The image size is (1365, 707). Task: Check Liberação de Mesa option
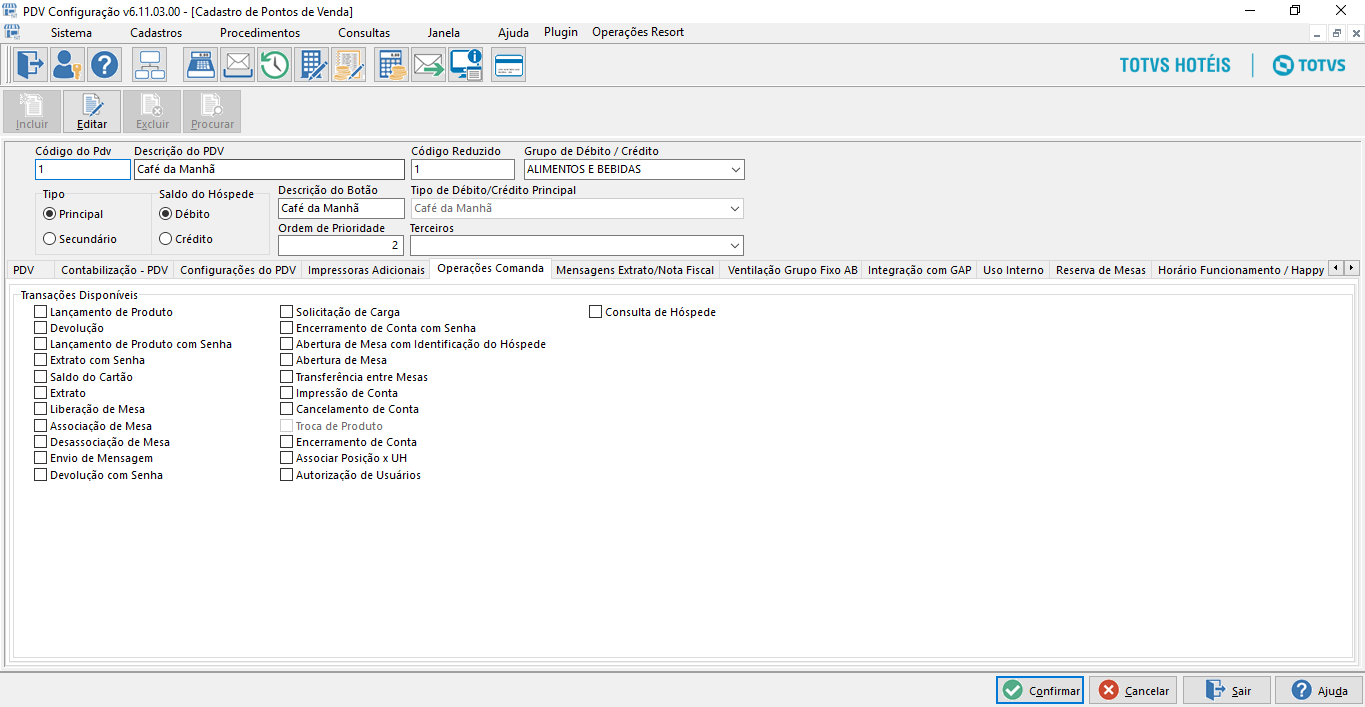coord(41,409)
